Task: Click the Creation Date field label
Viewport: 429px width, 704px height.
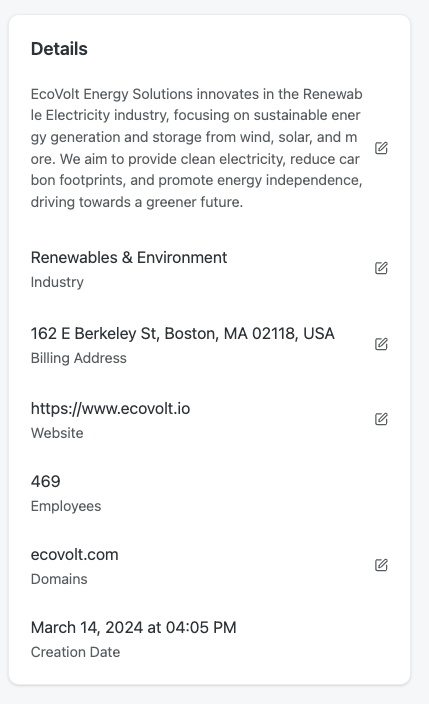Action: (x=75, y=652)
